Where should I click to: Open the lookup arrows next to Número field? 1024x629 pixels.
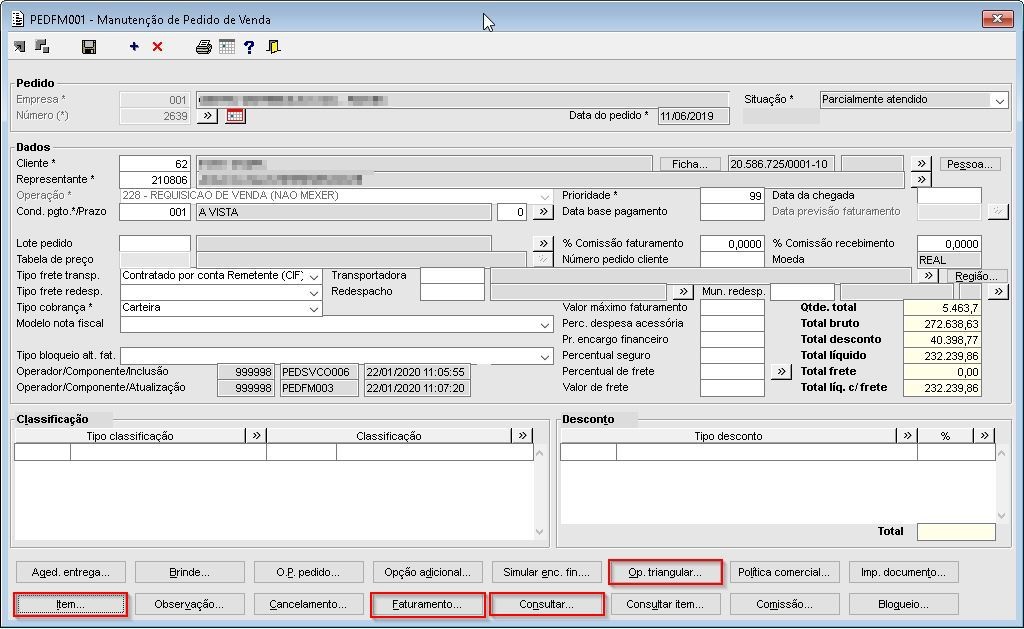(207, 116)
